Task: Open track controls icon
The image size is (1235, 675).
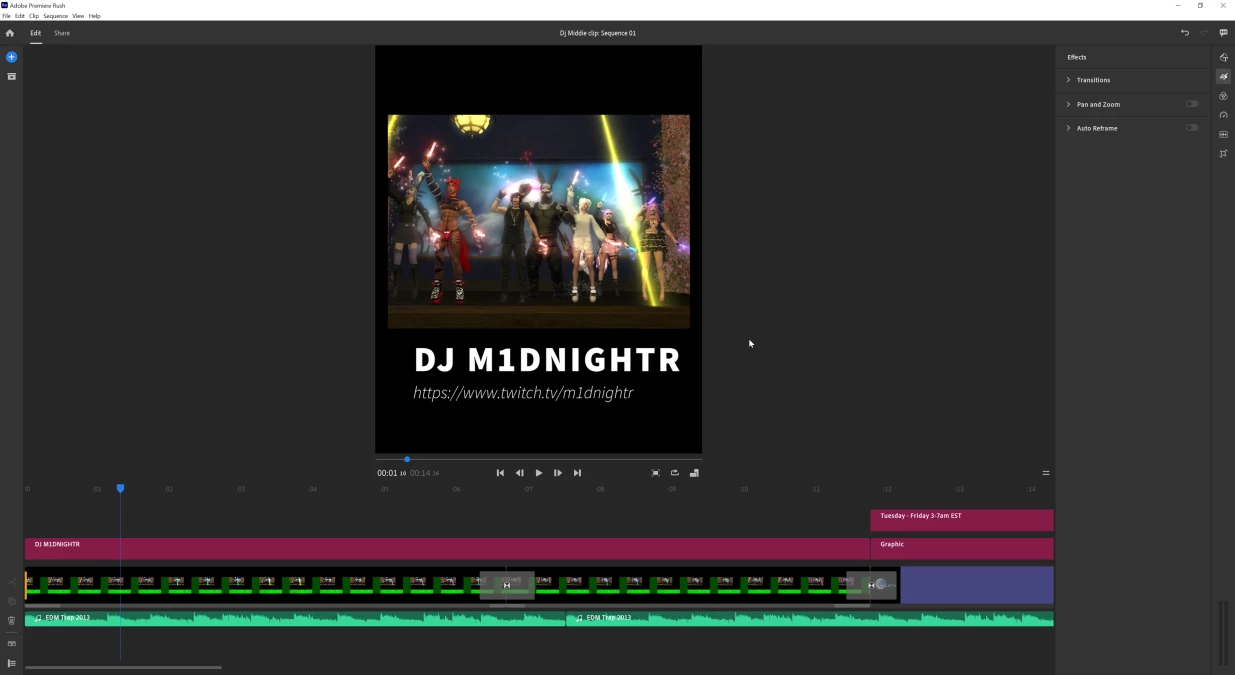Action: (x=12, y=663)
